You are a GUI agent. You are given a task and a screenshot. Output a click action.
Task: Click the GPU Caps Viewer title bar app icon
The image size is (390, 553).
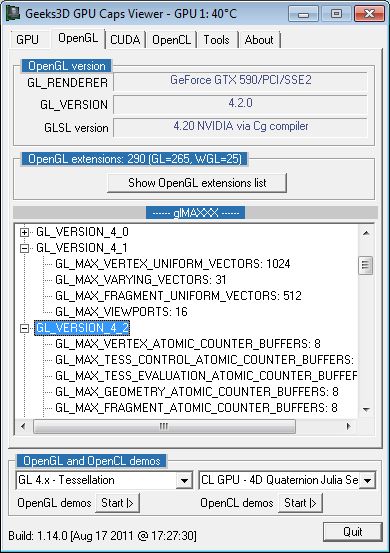12,13
